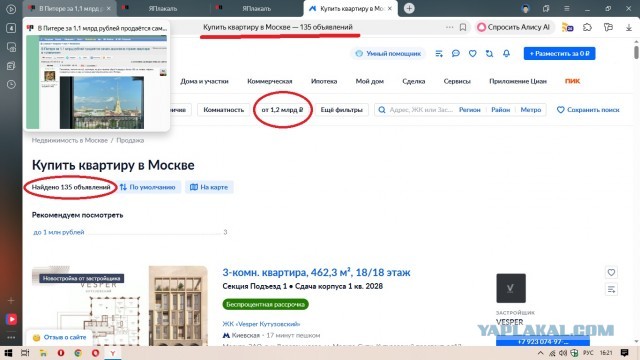The image size is (640, 360).
Task: Add the listing to favorites heart
Action: pos(611,273)
